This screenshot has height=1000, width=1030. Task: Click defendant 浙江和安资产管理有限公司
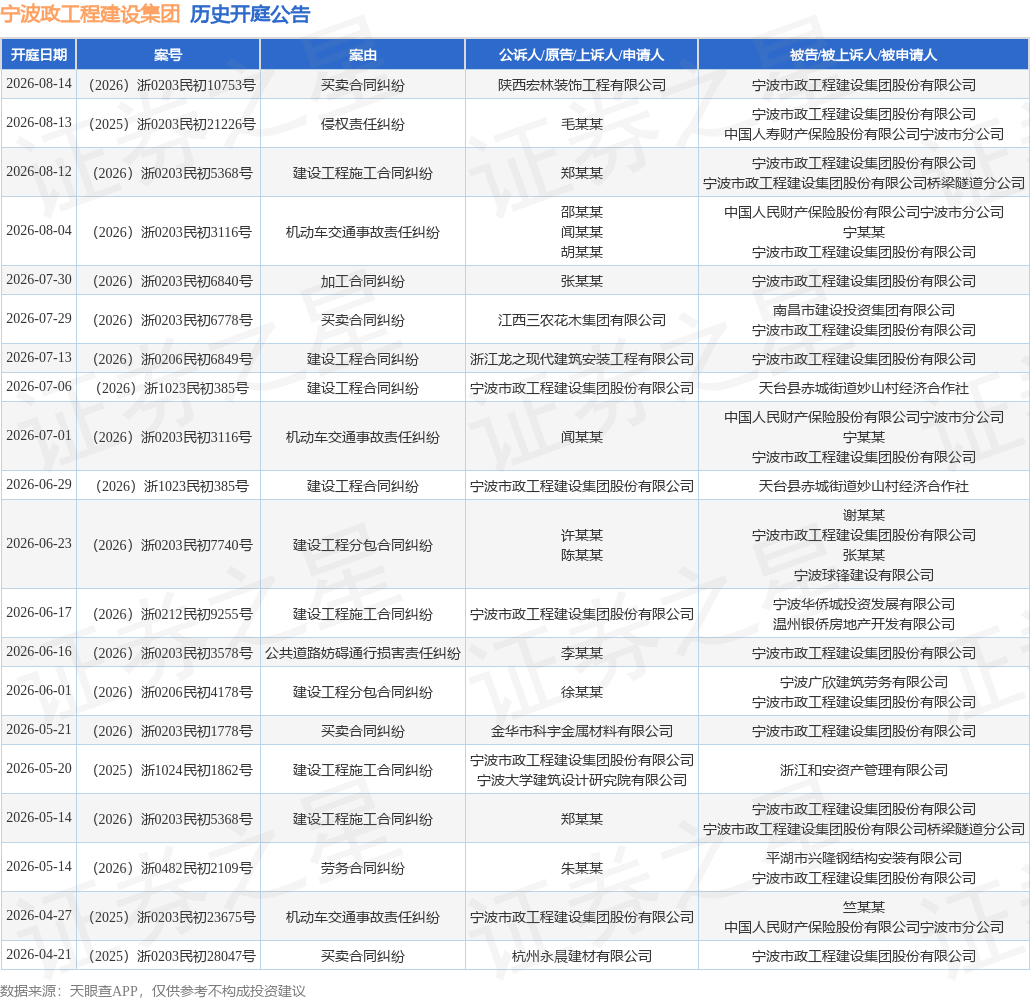863,770
